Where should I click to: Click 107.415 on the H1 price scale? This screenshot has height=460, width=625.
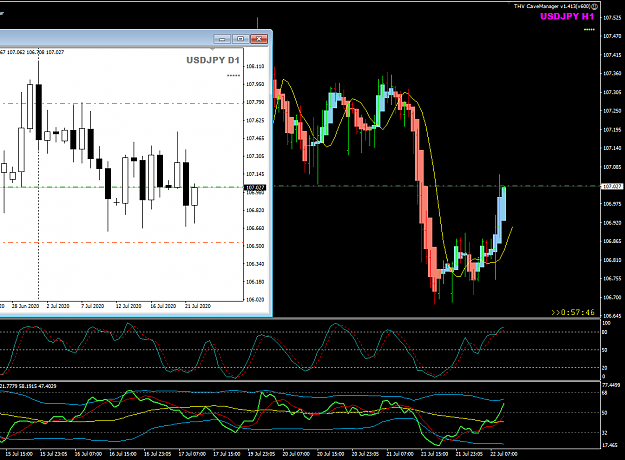(612, 55)
